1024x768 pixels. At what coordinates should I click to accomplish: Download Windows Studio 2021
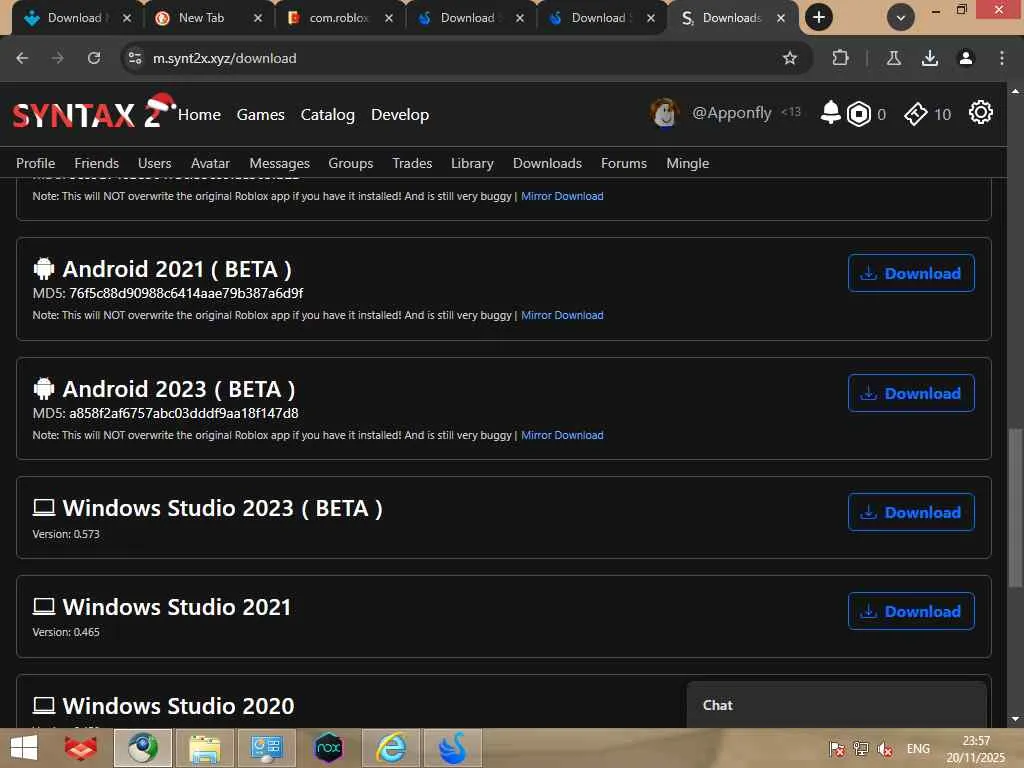(911, 611)
